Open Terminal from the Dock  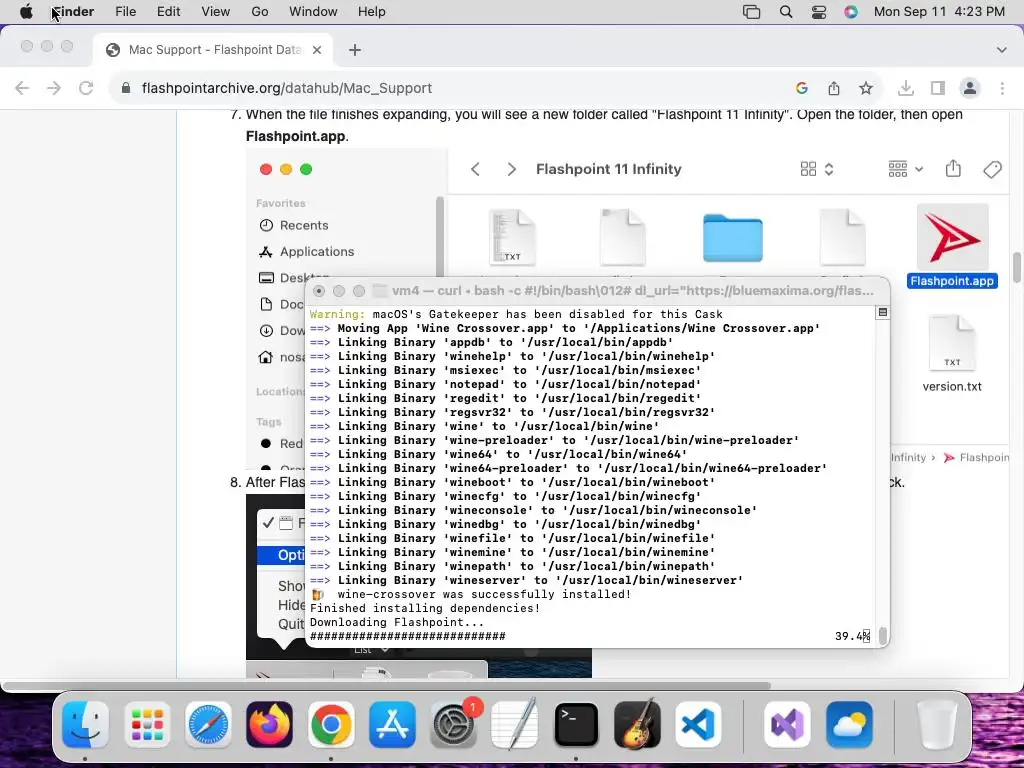pyautogui.click(x=576, y=725)
